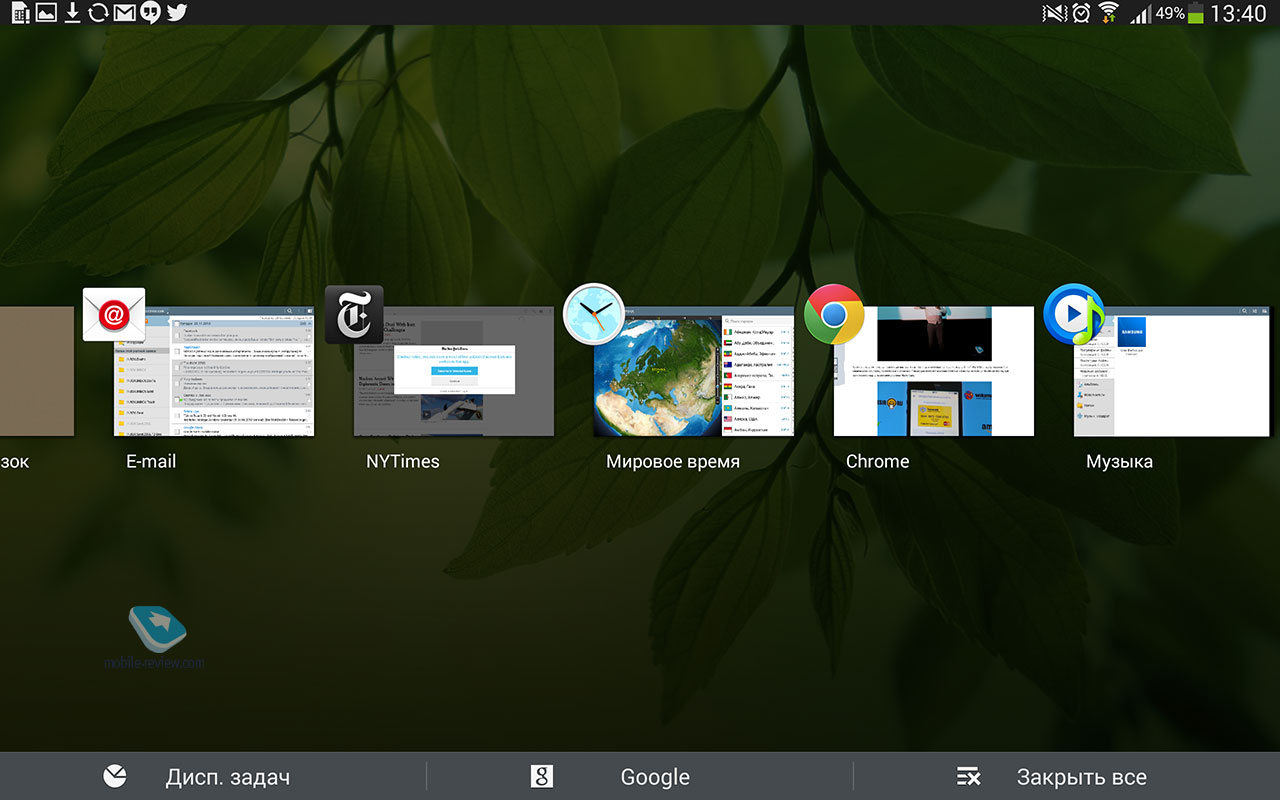Tap the sync notification icon
Screen dimensions: 1280x800
(x=98, y=13)
